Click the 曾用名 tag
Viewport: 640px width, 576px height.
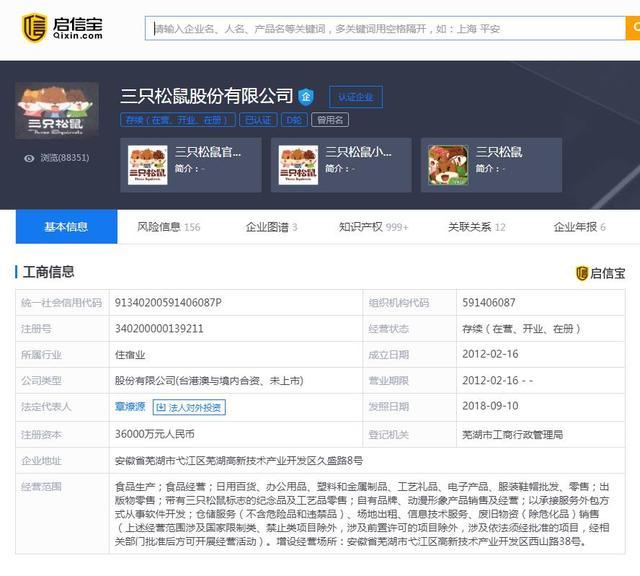330,120
